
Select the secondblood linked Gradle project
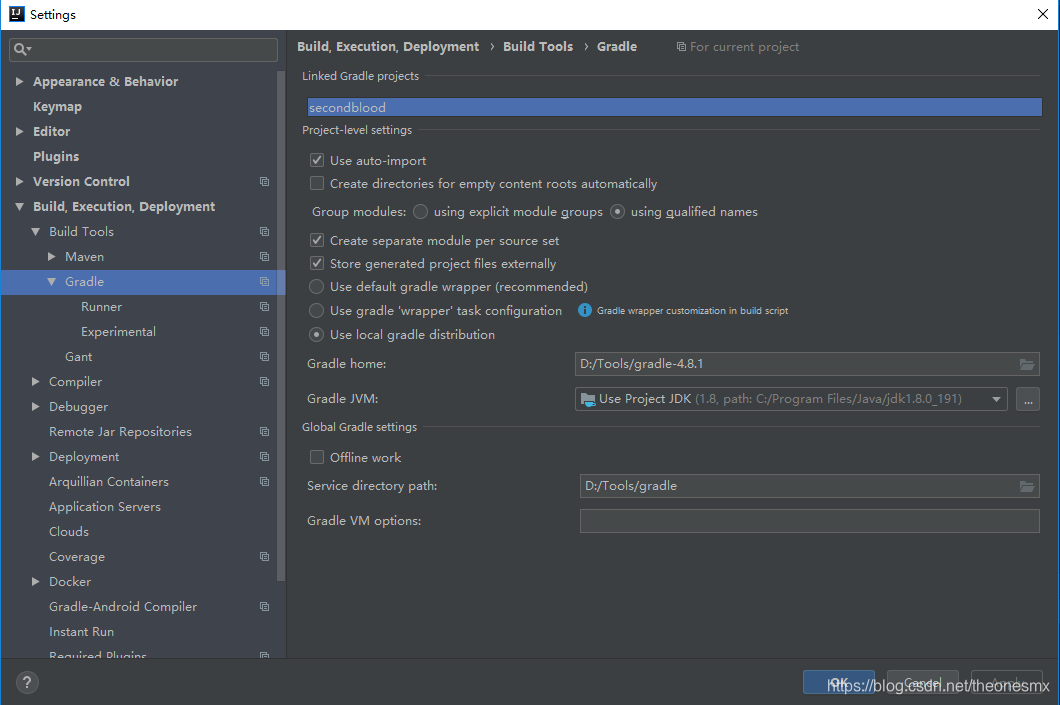(674, 107)
